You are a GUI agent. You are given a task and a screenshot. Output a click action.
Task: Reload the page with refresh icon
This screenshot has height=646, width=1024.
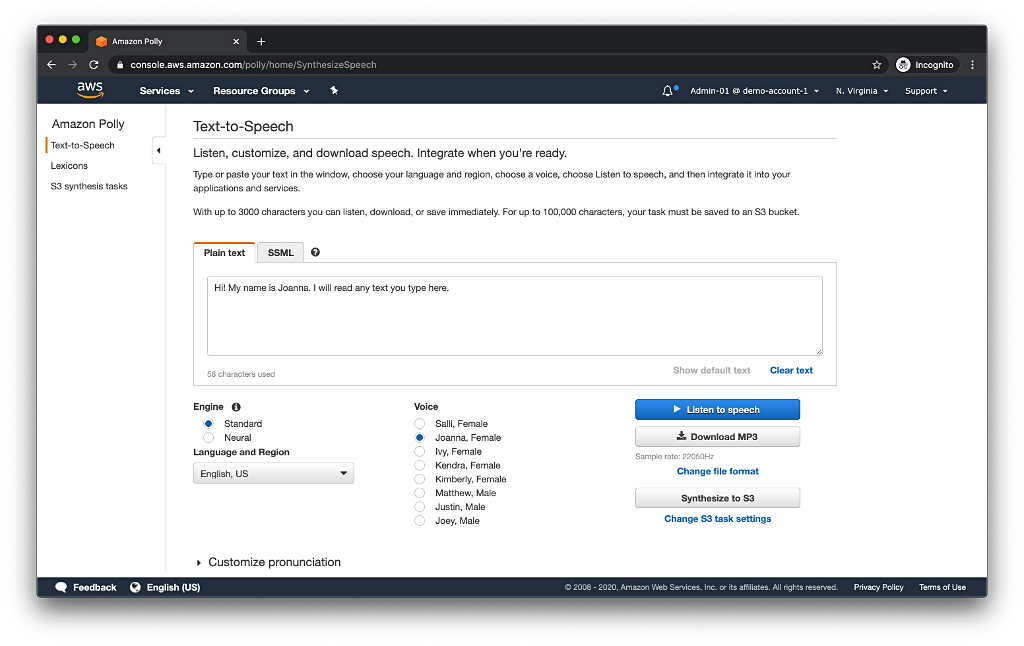click(94, 65)
